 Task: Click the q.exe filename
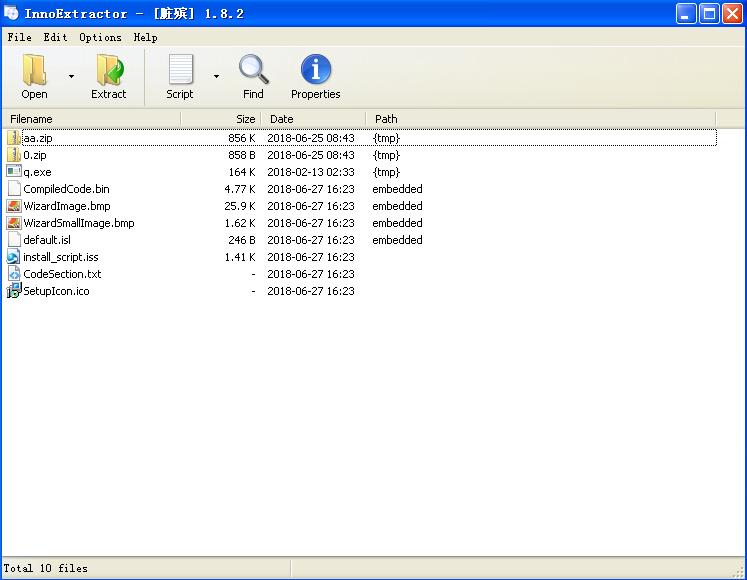point(37,172)
